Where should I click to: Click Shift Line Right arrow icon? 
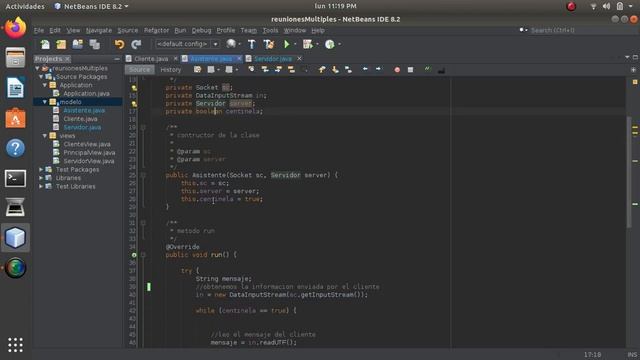coord(378,70)
